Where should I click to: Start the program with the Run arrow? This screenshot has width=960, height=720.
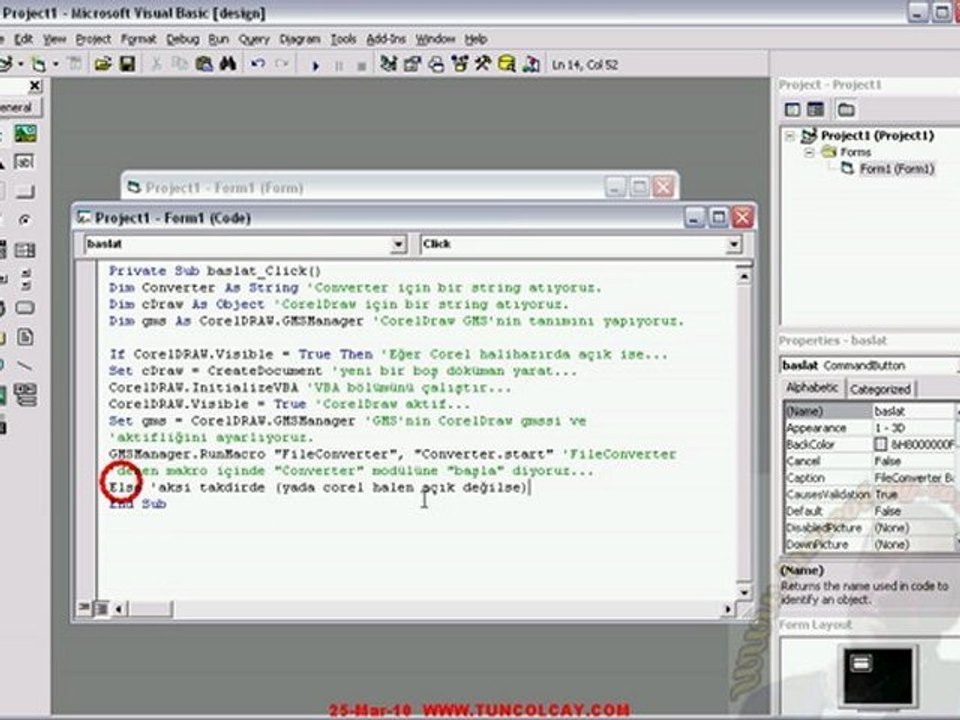(315, 65)
